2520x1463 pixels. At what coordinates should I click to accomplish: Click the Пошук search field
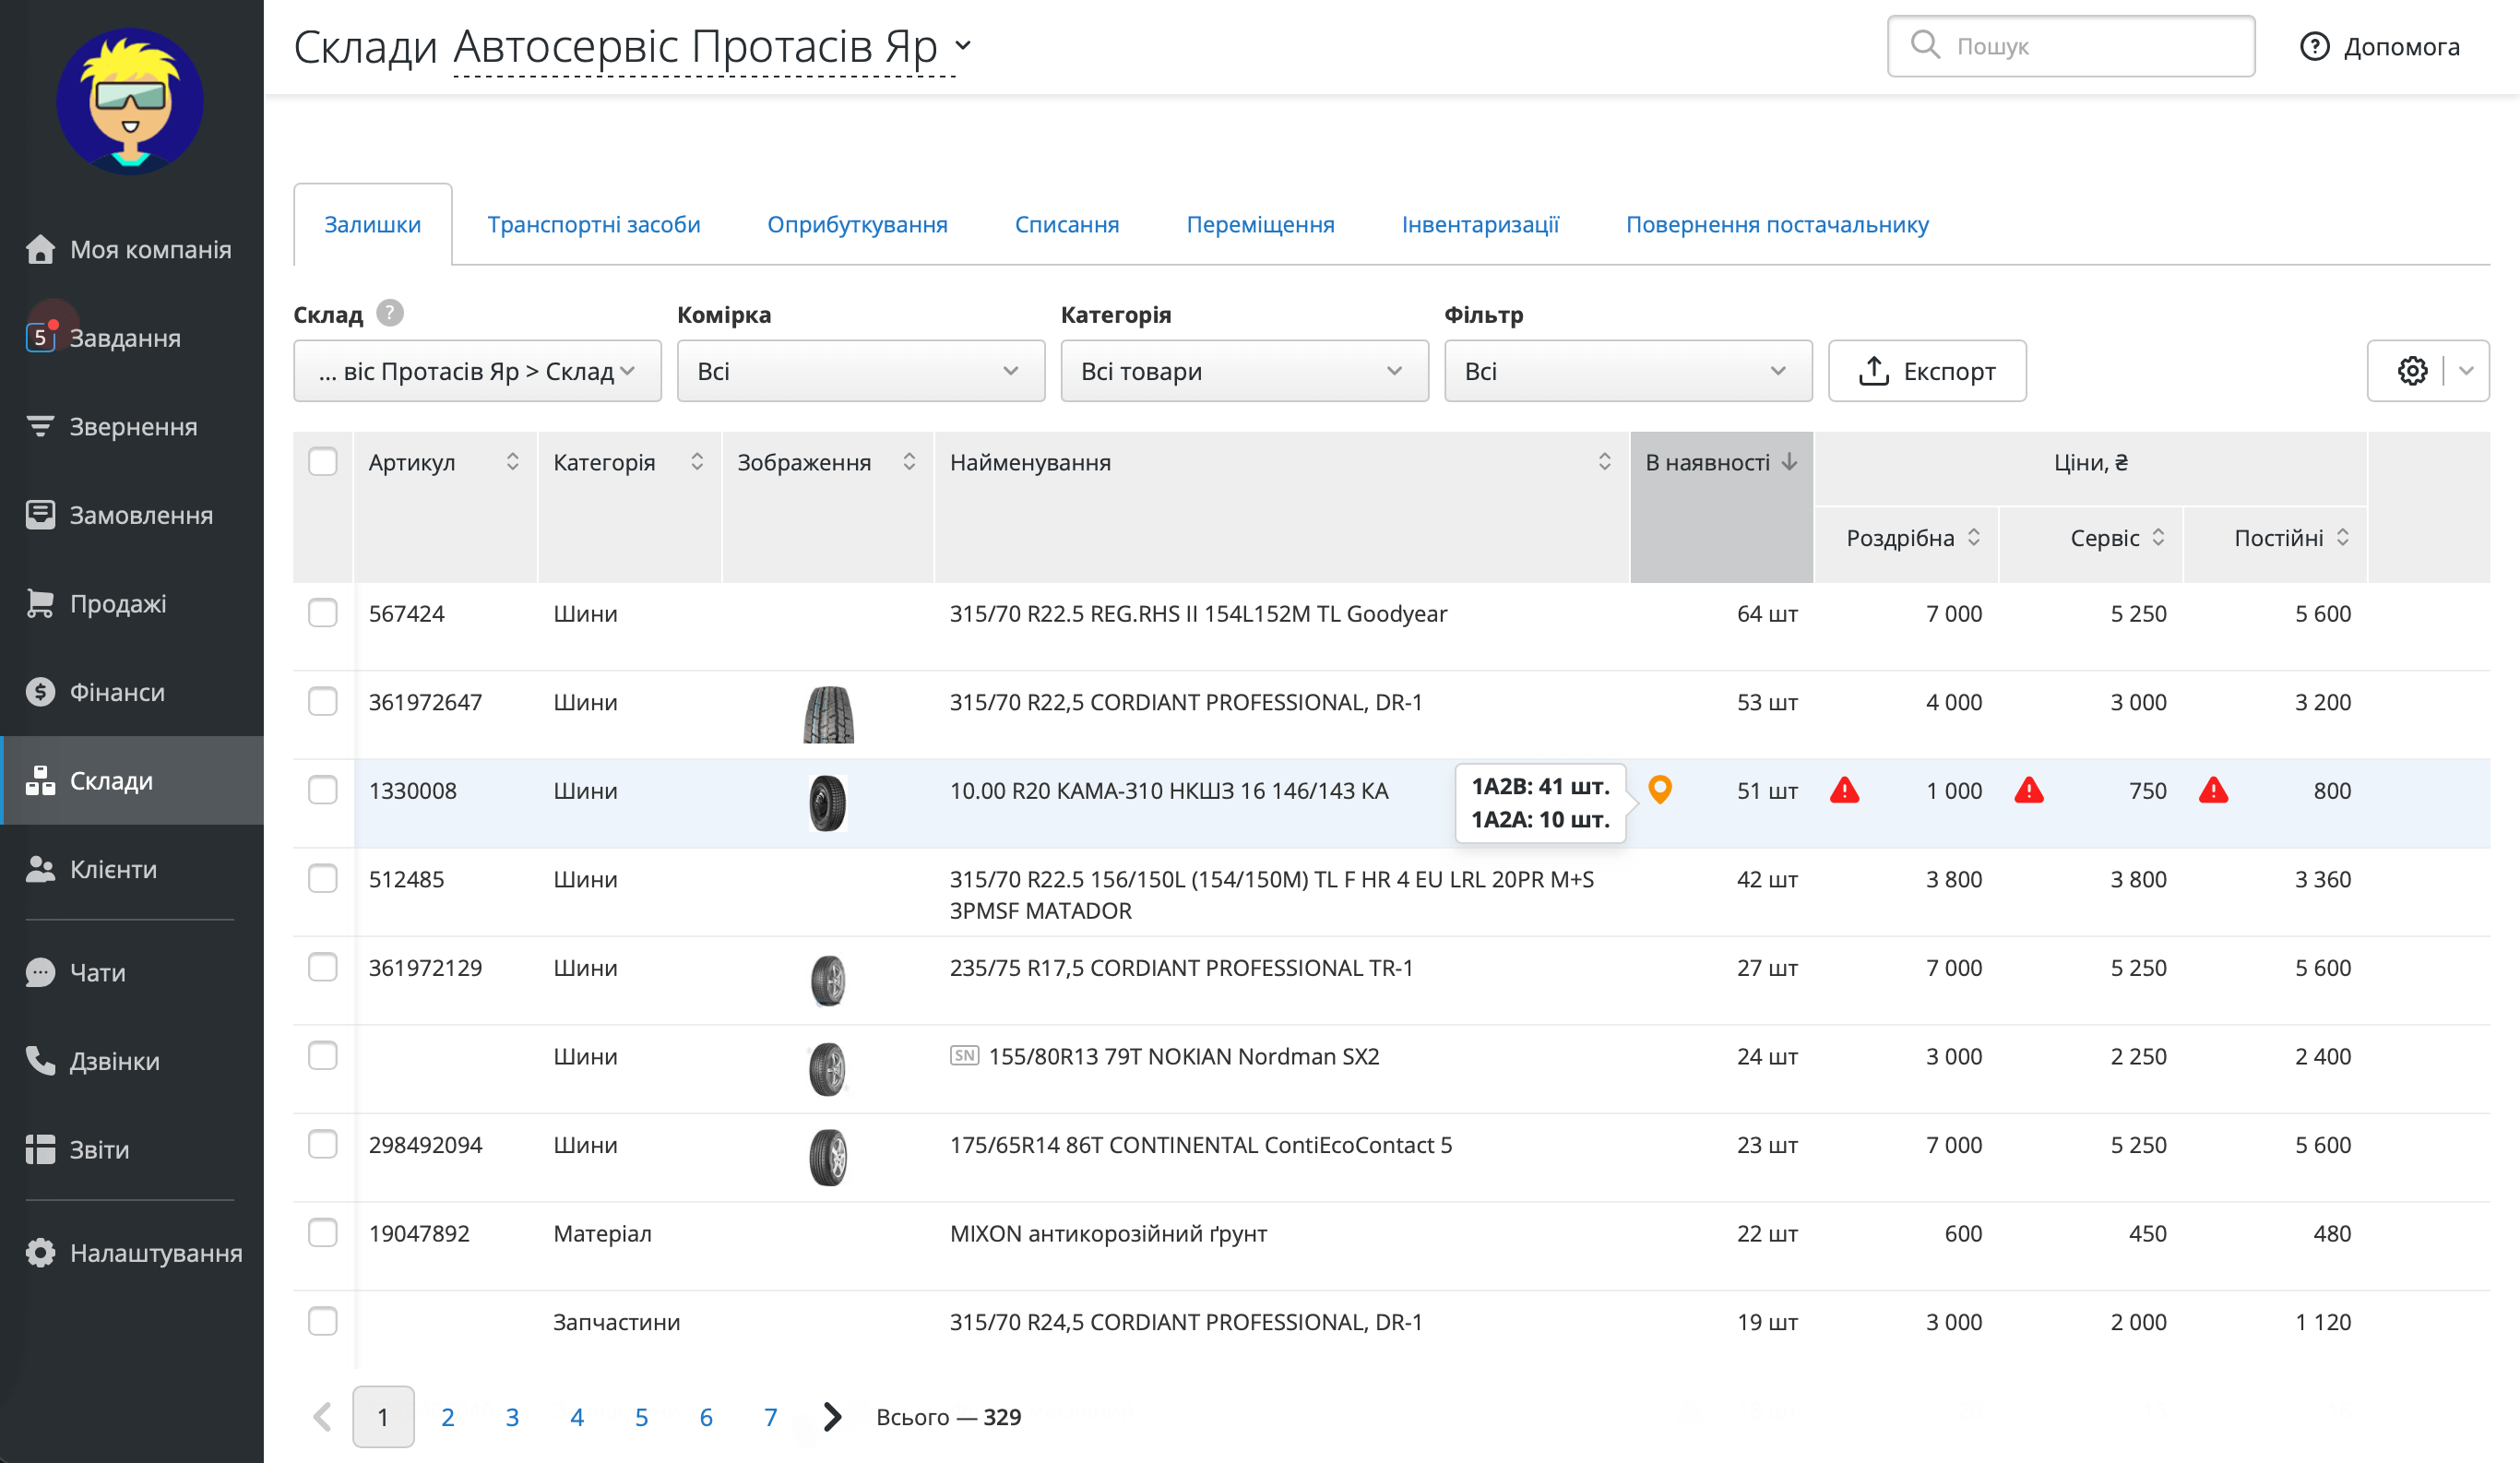(2071, 46)
